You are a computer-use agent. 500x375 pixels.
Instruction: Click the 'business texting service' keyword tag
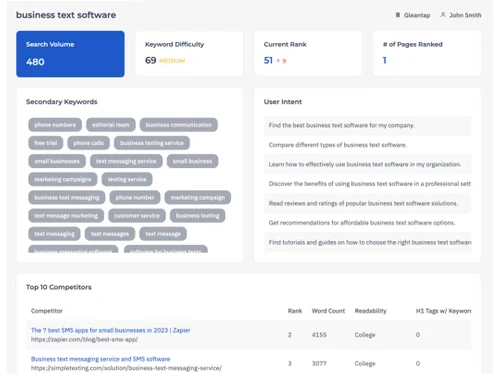[152, 143]
